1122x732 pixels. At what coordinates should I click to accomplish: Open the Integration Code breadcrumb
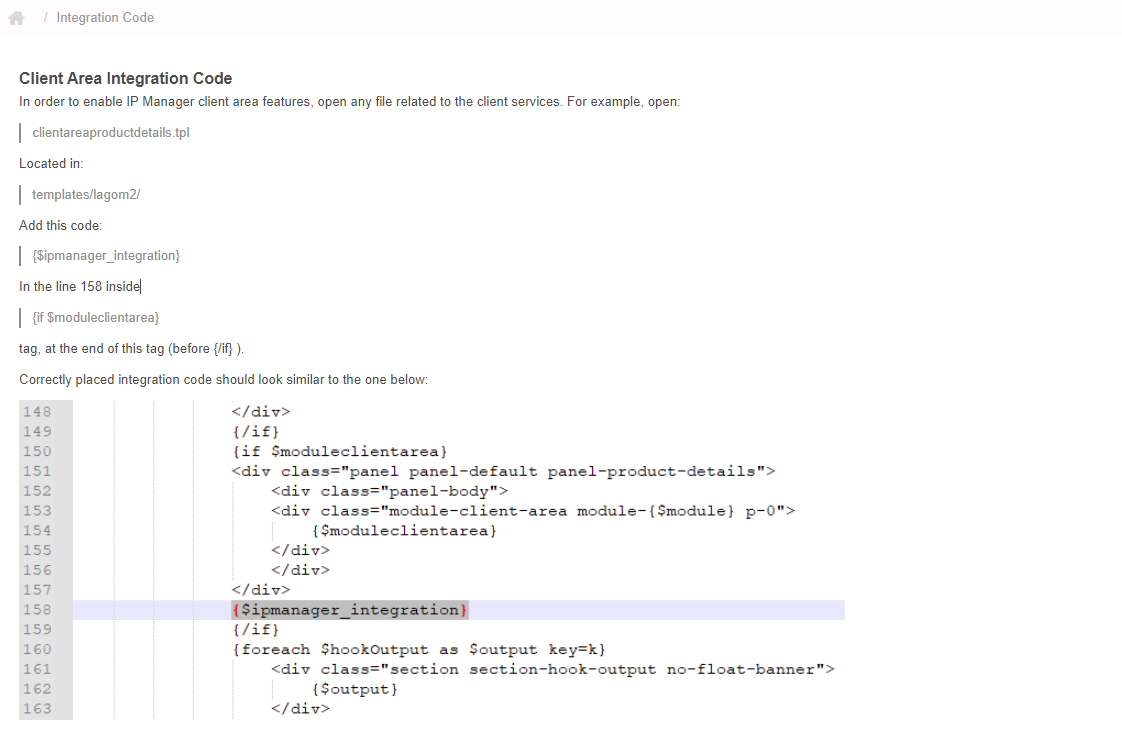(x=105, y=18)
